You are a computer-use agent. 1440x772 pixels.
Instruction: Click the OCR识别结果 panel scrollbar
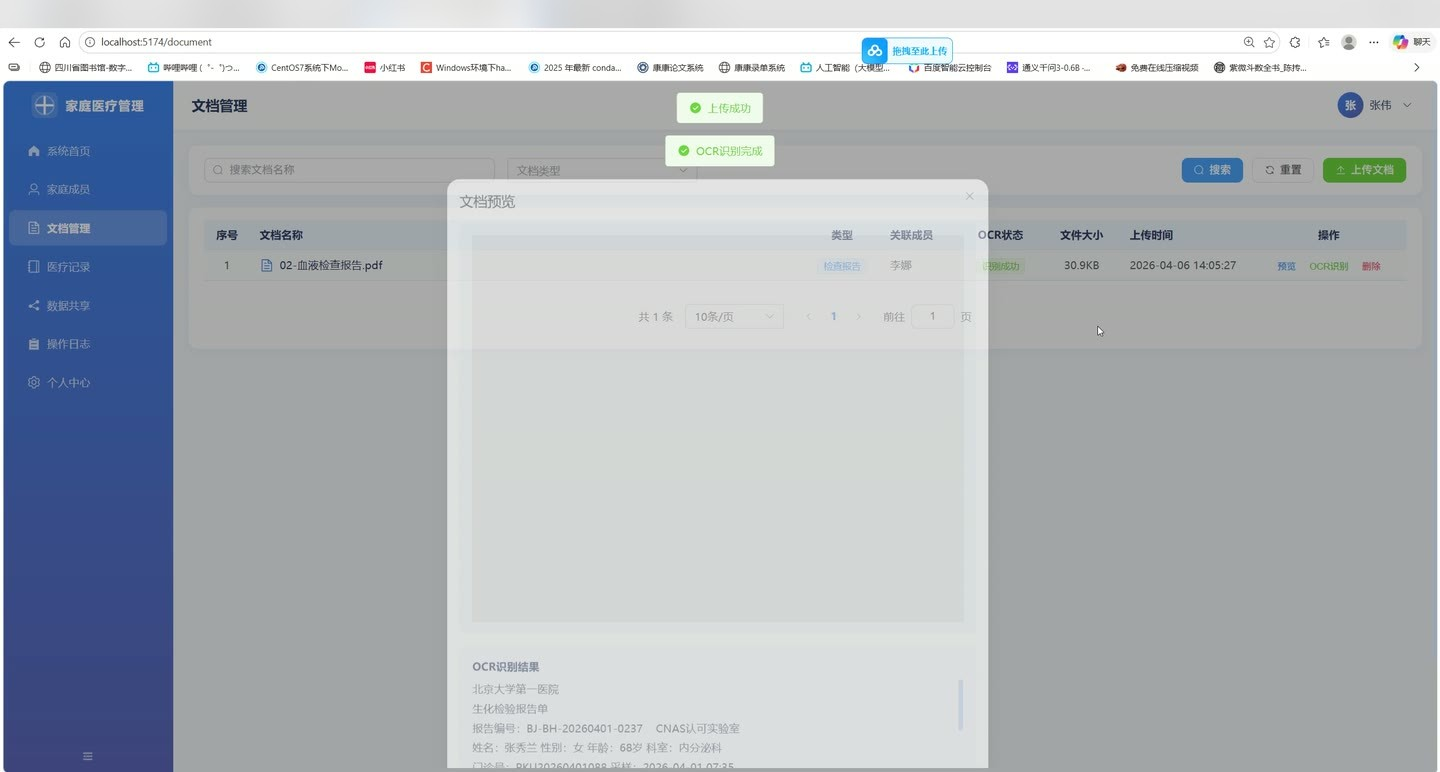(960, 705)
